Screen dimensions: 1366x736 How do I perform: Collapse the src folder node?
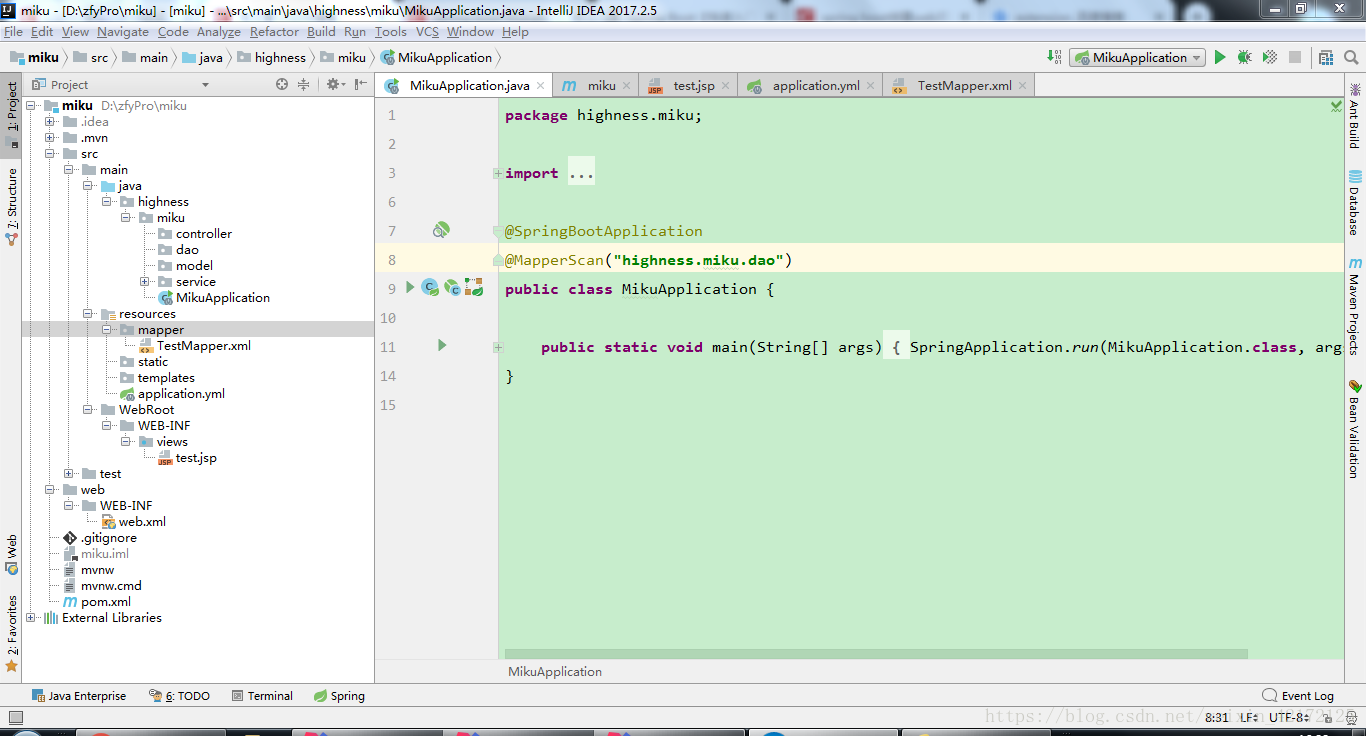[50, 154]
